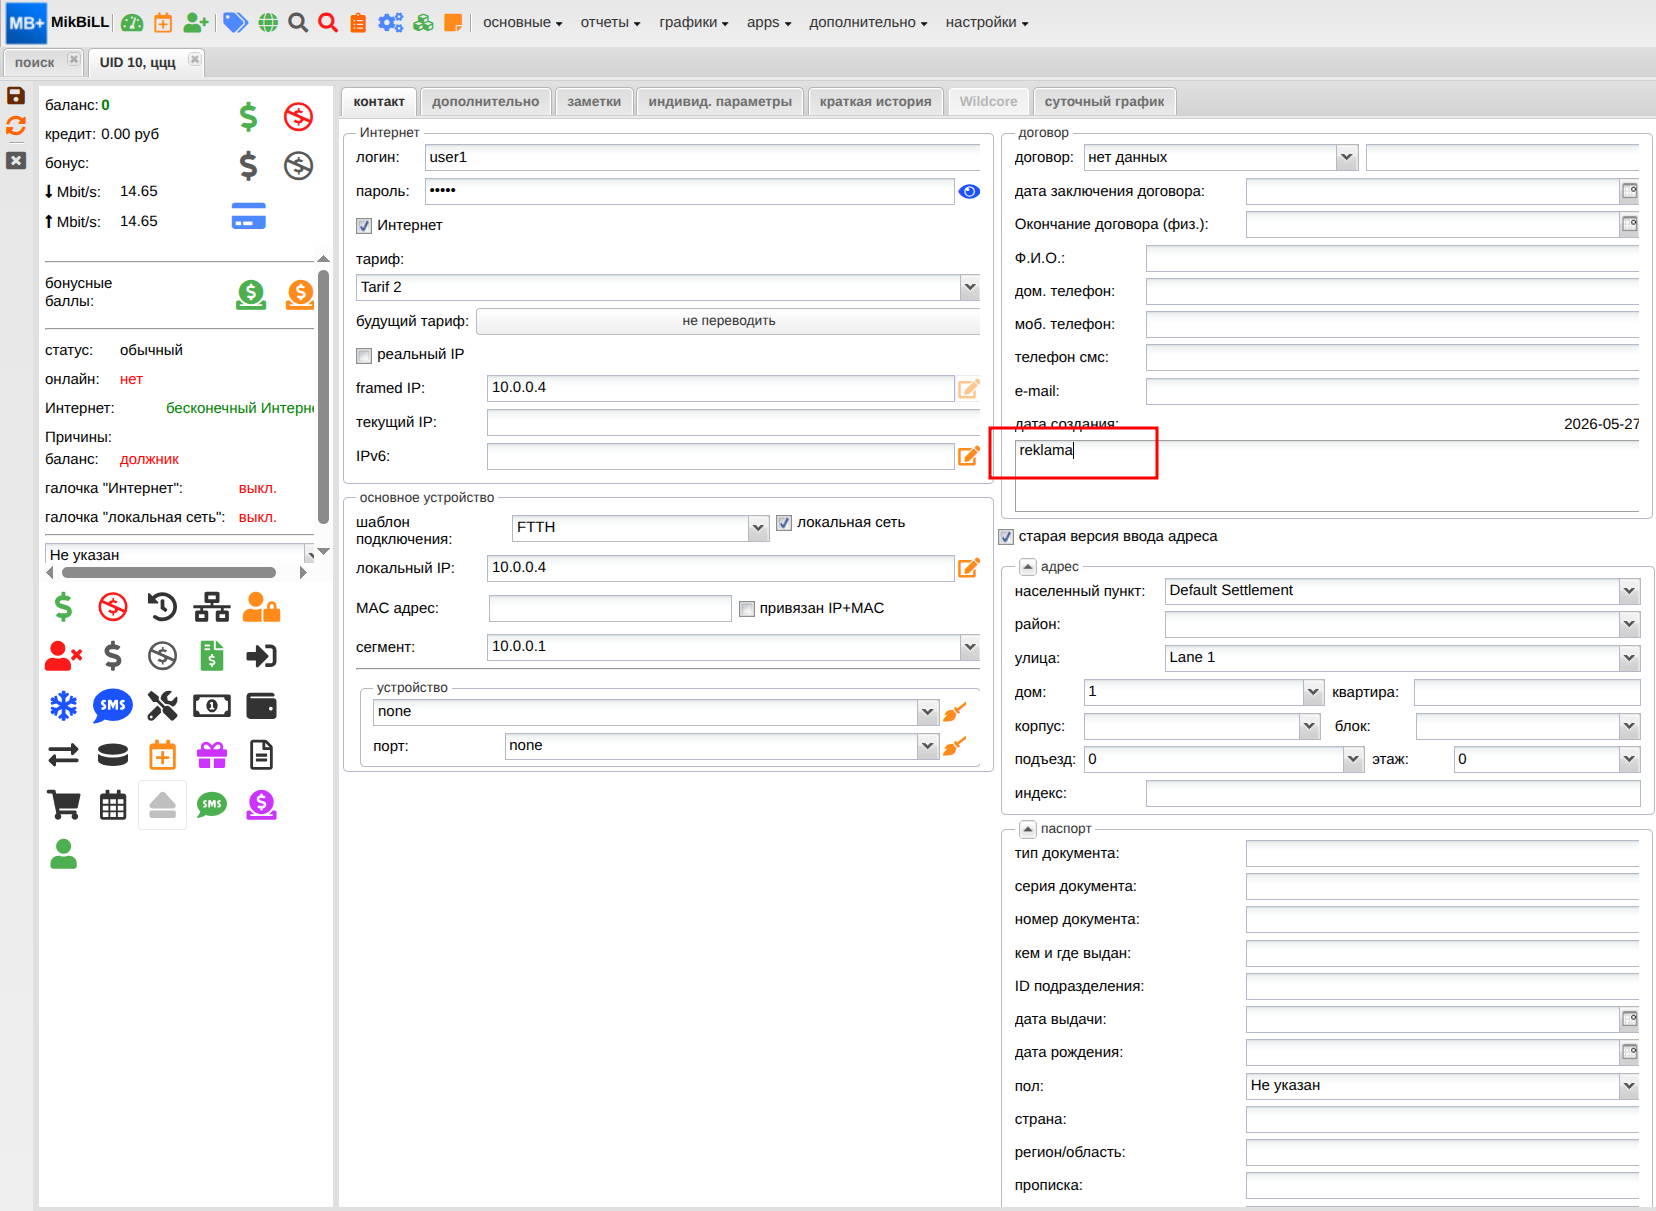Click the orange refresh icon in sidebar
Image resolution: width=1656 pixels, height=1211 pixels.
(x=16, y=126)
